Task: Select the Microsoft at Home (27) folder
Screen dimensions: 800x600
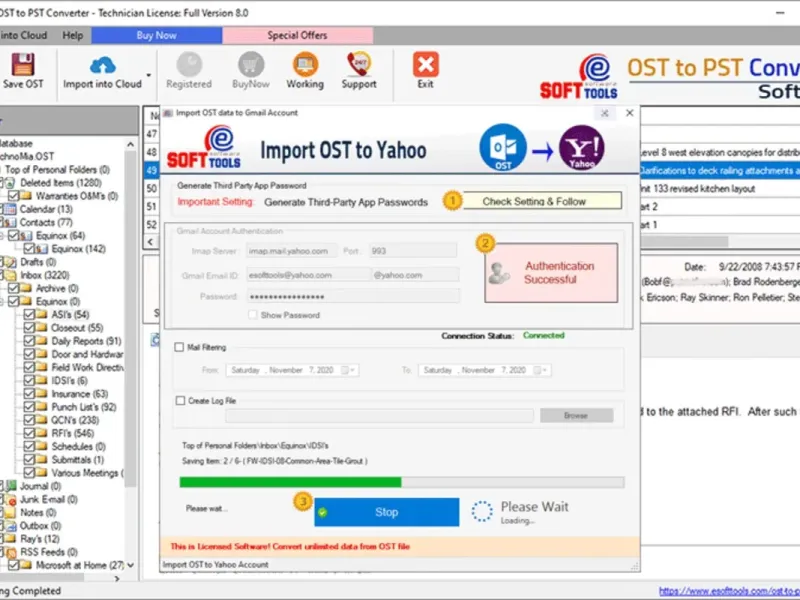Action: tap(80, 565)
